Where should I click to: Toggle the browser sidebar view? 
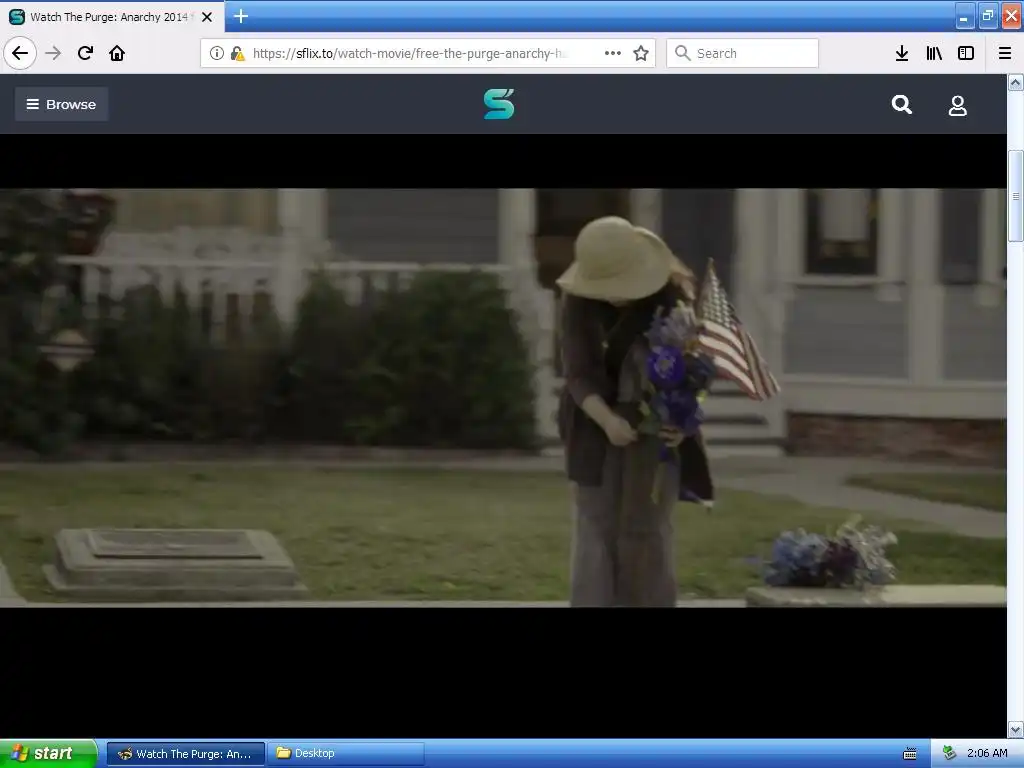[x=966, y=53]
